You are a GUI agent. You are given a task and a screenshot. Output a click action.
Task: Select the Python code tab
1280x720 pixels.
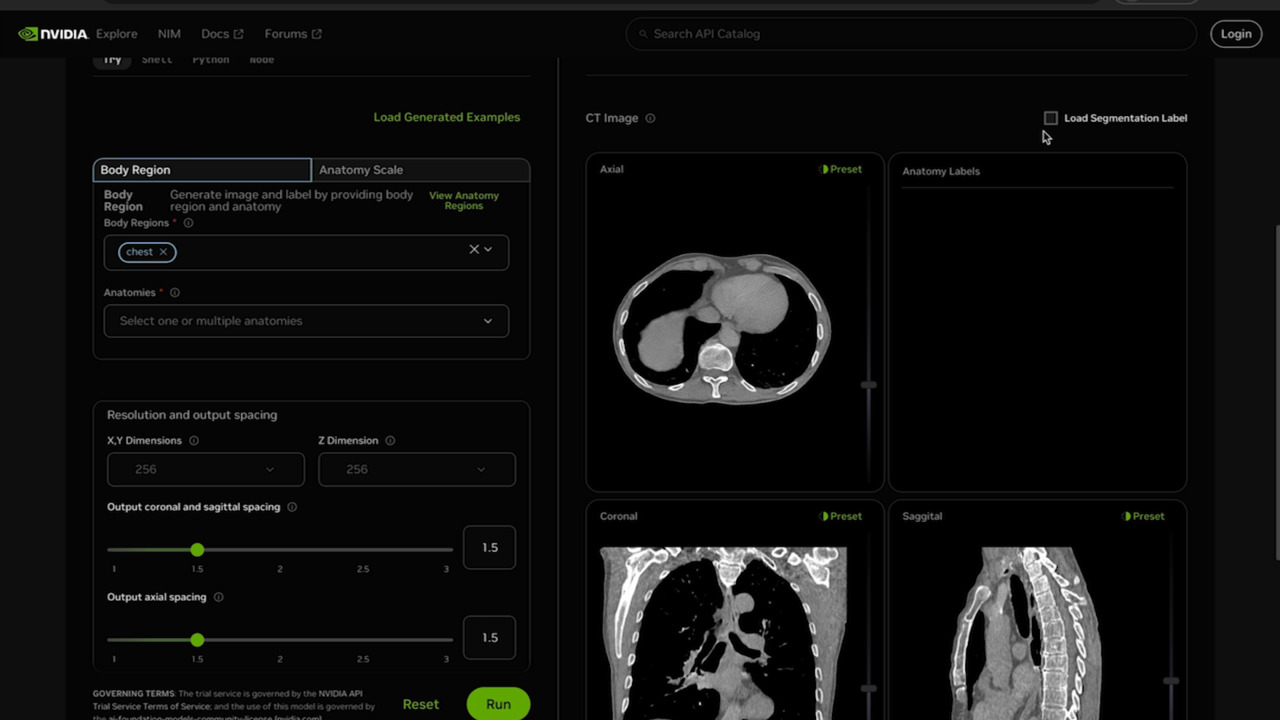point(210,59)
